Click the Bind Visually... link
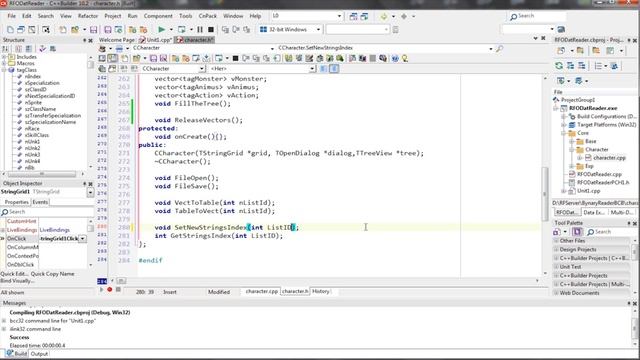The height and width of the screenshot is (360, 640). [x=17, y=281]
